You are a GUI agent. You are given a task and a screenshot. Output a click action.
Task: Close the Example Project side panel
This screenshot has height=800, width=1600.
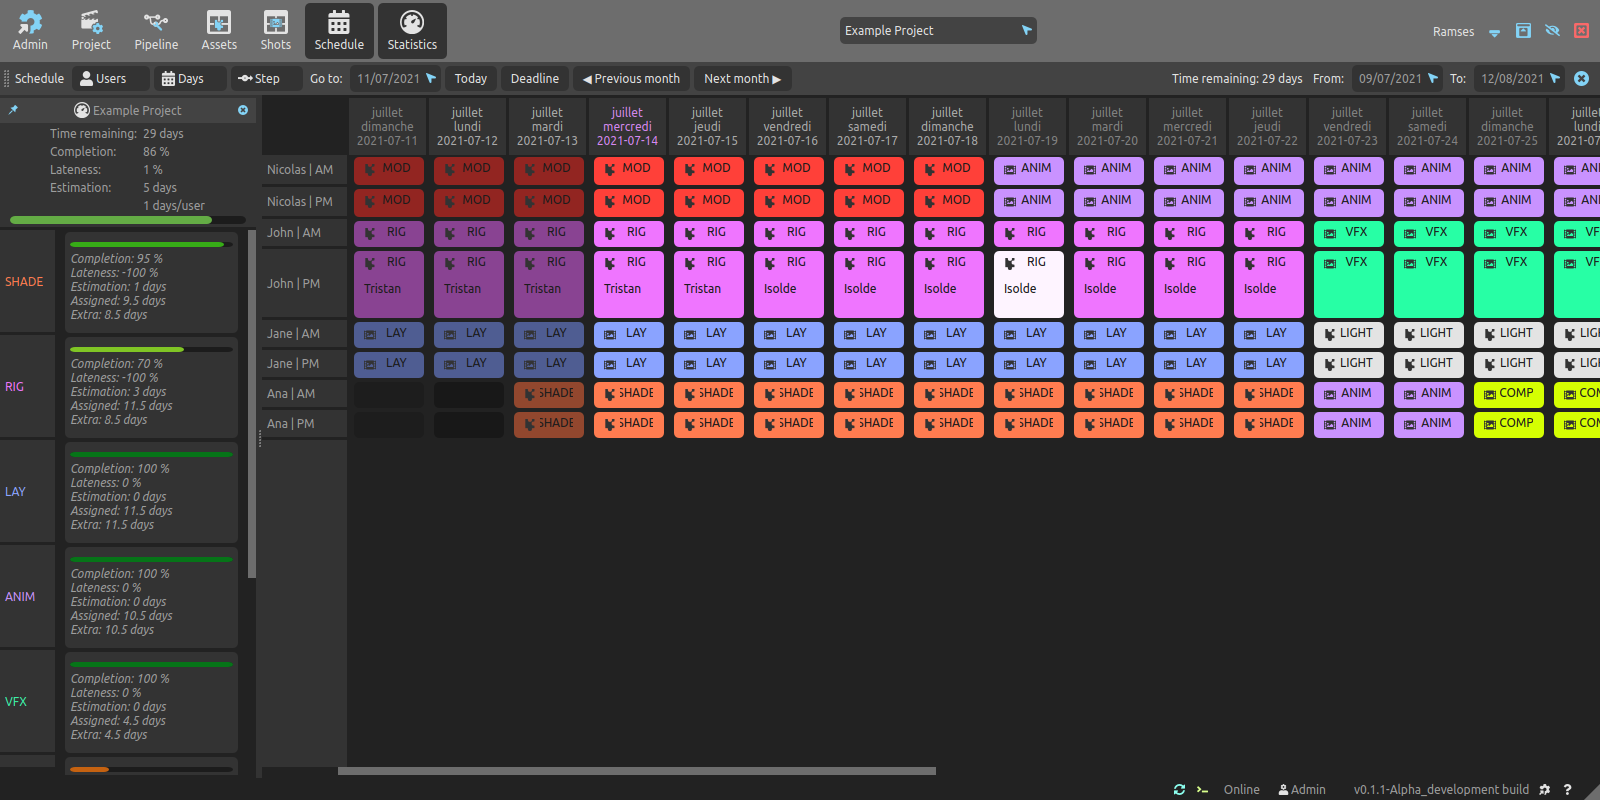click(243, 110)
